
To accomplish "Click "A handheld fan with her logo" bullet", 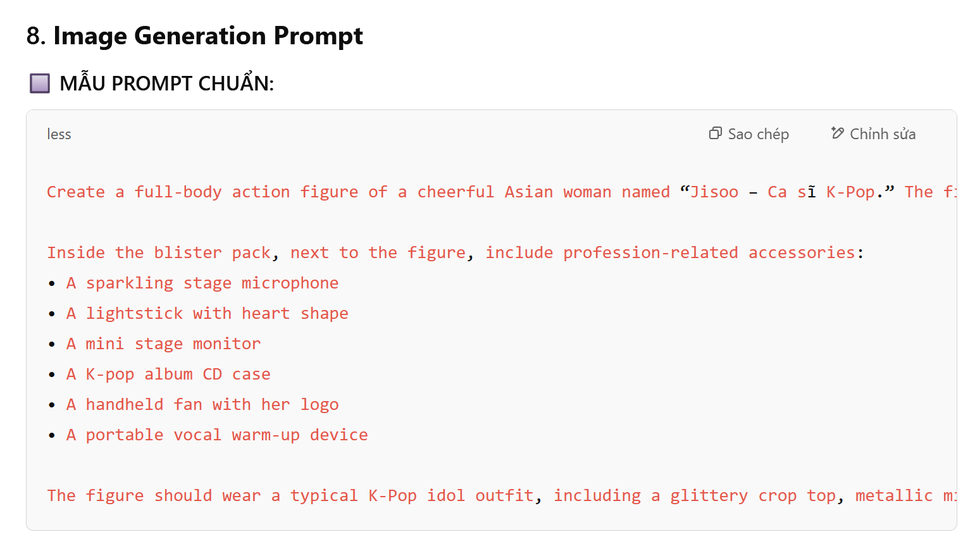I will 202,404.
